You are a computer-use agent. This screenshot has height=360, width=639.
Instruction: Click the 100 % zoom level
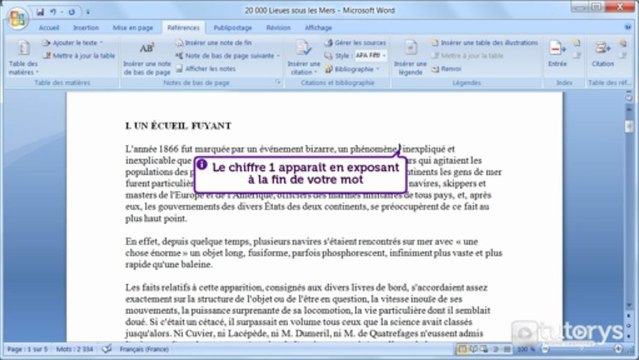[x=525, y=349]
